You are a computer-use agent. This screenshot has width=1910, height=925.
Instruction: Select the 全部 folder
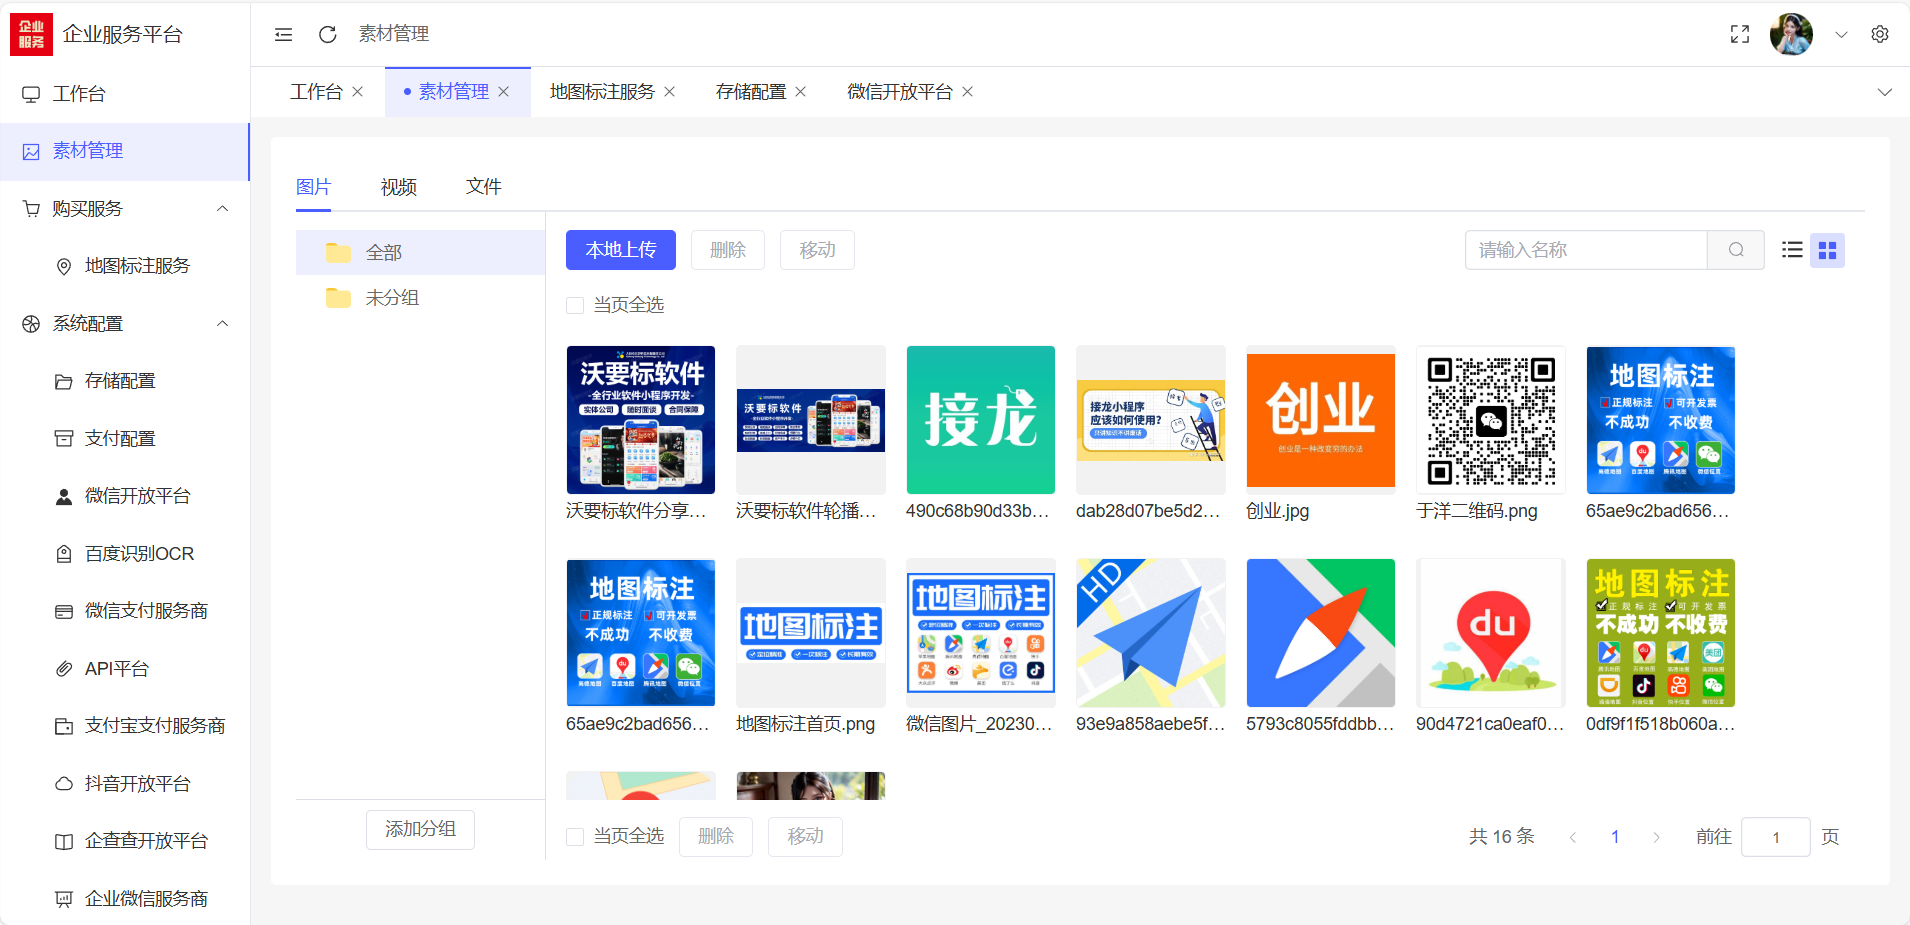(x=420, y=253)
